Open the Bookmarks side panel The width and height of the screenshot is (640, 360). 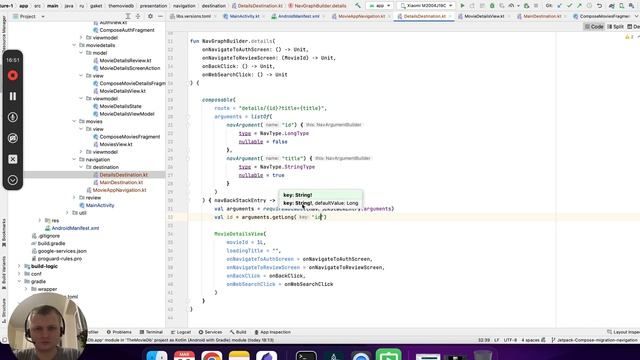click(4, 233)
